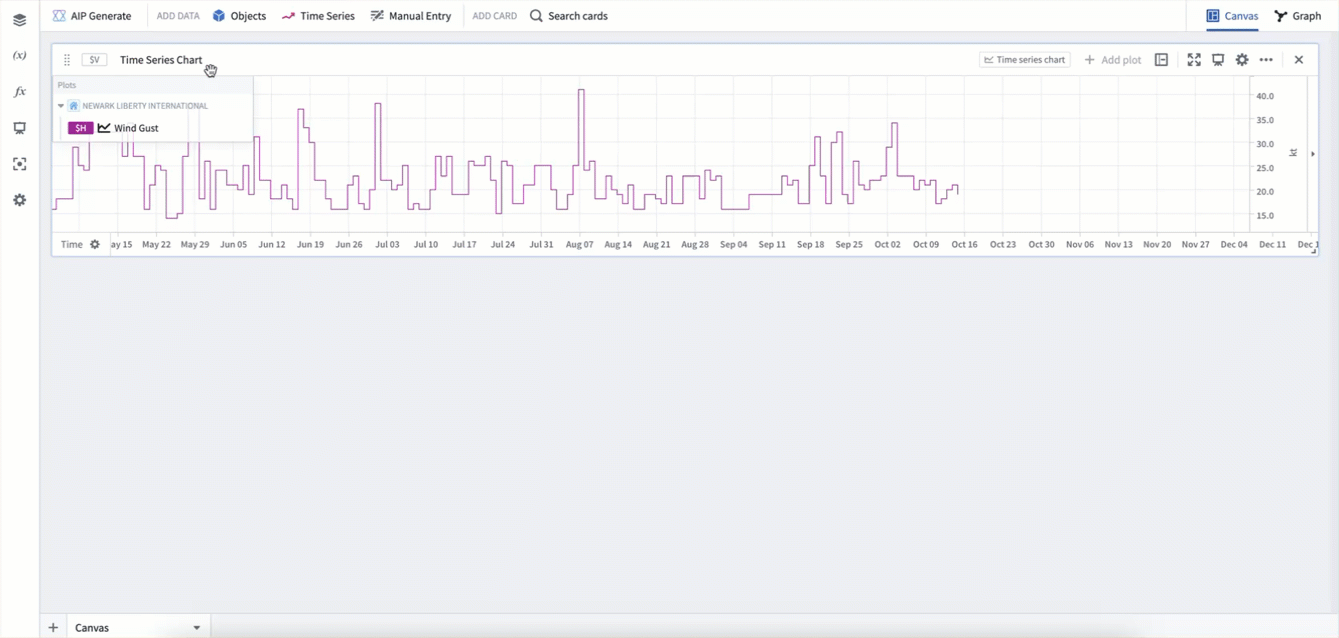Collapse the NEWARK LIBERTY INTERNATIONAL group
1339x638 pixels.
[61, 105]
